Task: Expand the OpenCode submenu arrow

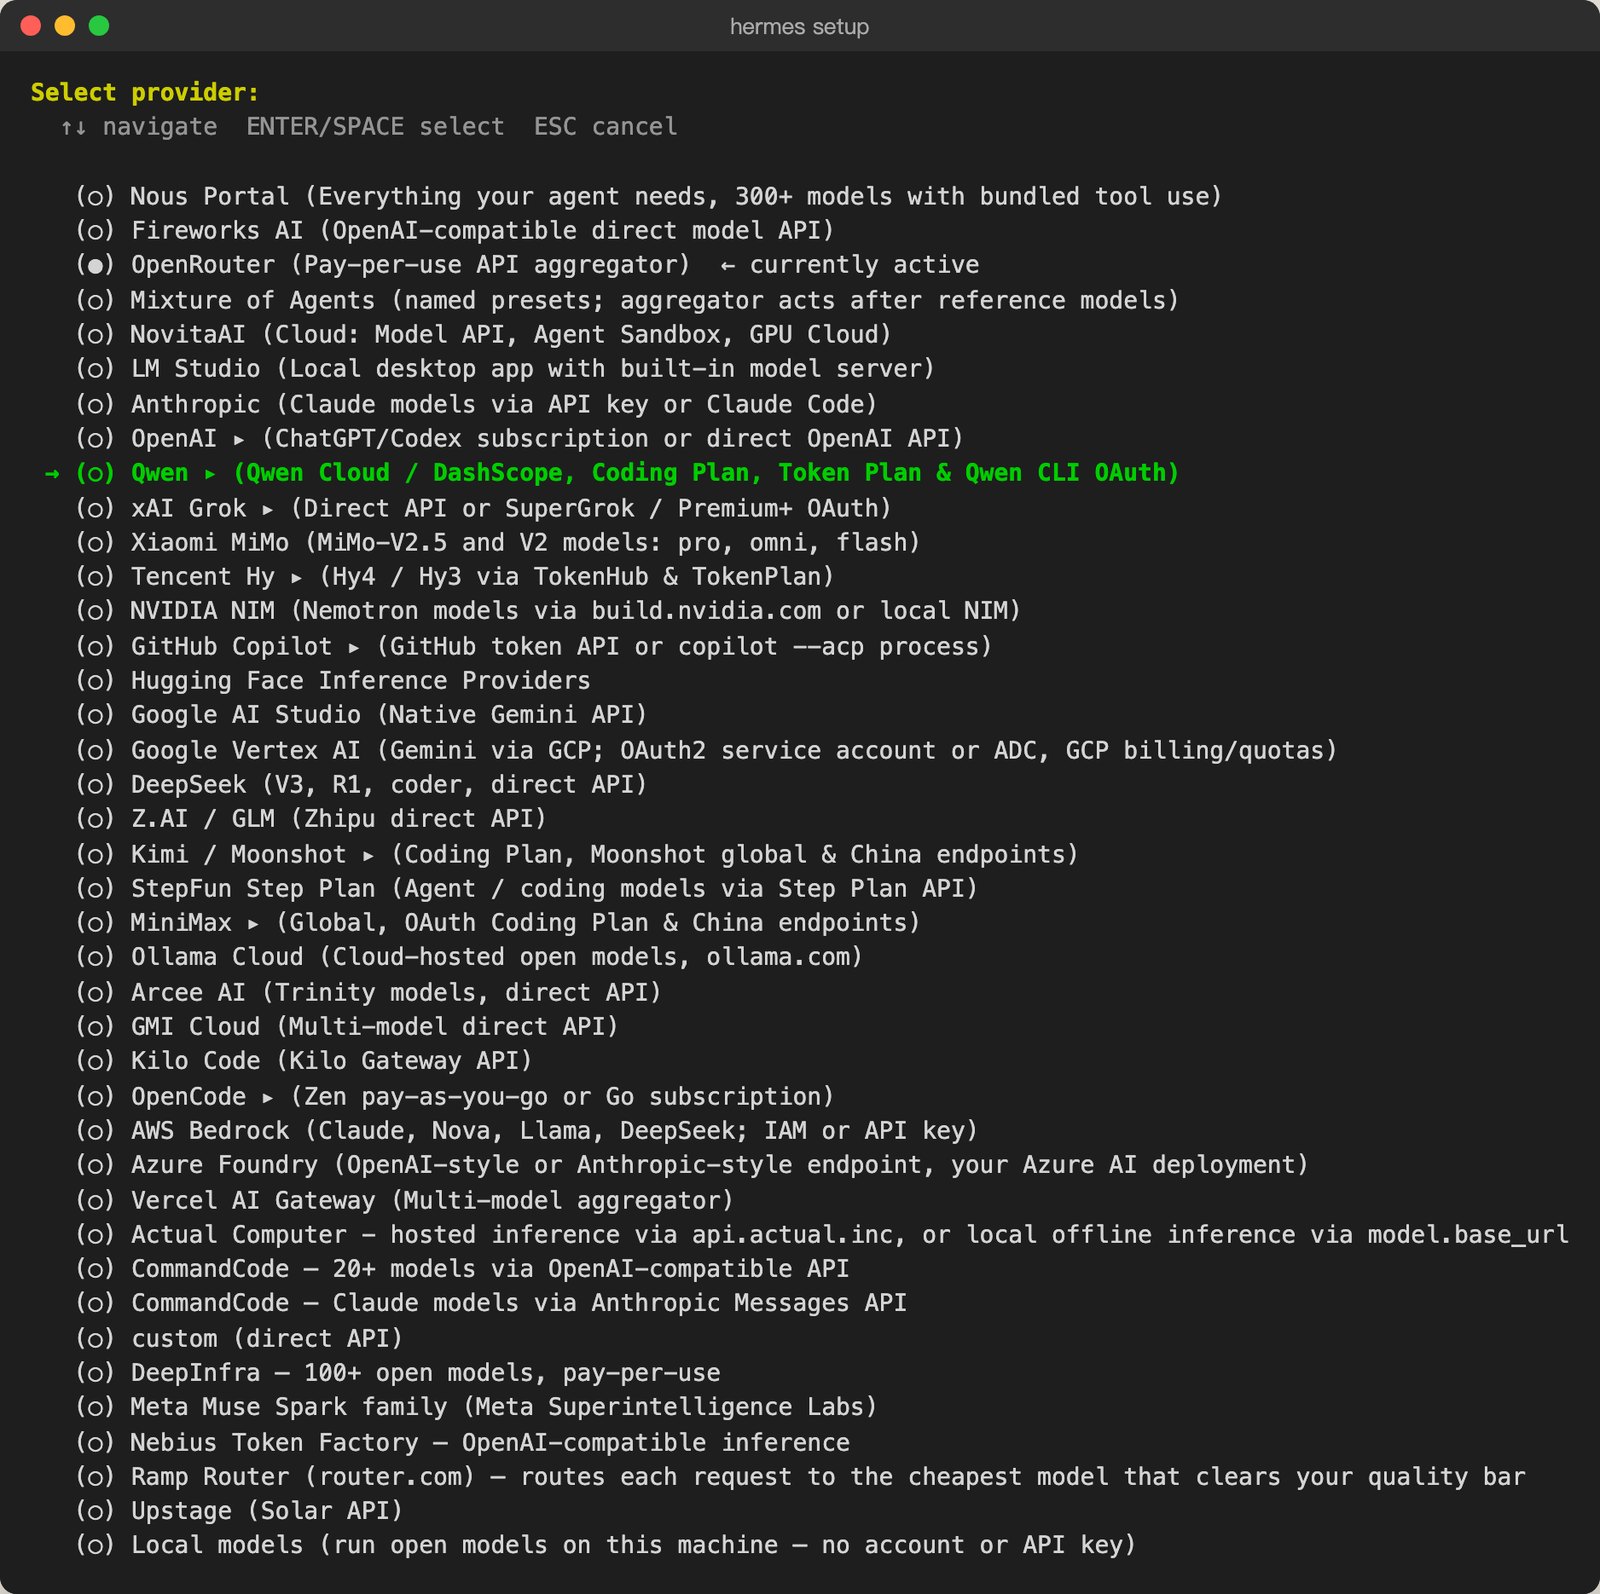Action: click(268, 1097)
